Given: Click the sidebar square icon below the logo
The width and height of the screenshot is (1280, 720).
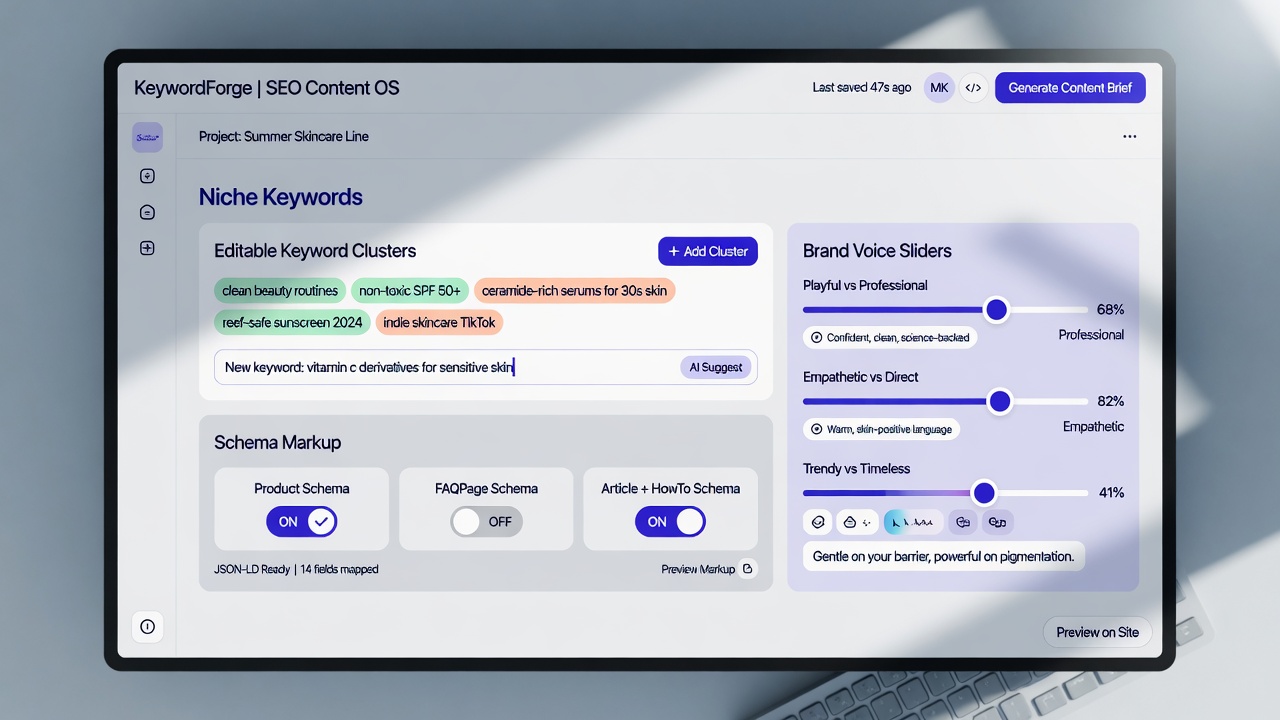Looking at the screenshot, I should [x=147, y=176].
